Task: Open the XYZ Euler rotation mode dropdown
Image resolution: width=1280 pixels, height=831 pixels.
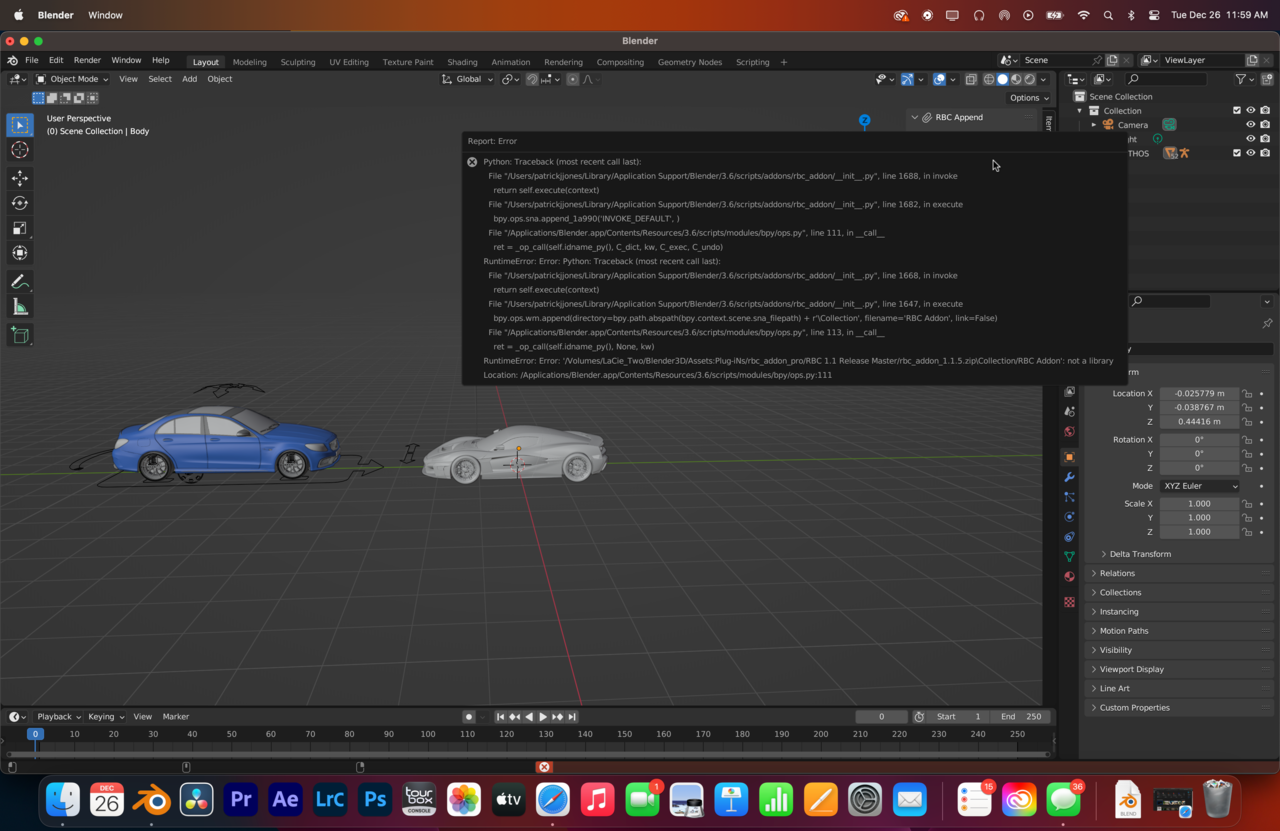Action: [x=1200, y=486]
